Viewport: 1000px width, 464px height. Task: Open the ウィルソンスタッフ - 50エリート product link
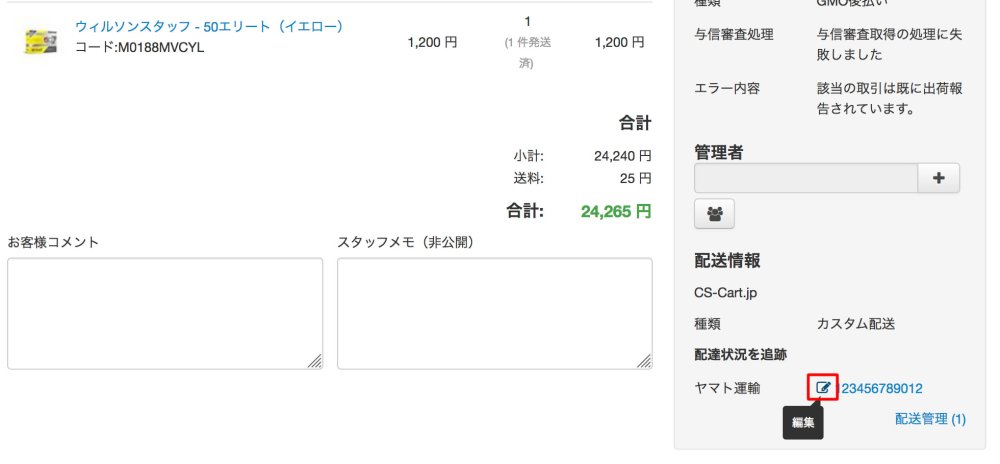pos(209,26)
